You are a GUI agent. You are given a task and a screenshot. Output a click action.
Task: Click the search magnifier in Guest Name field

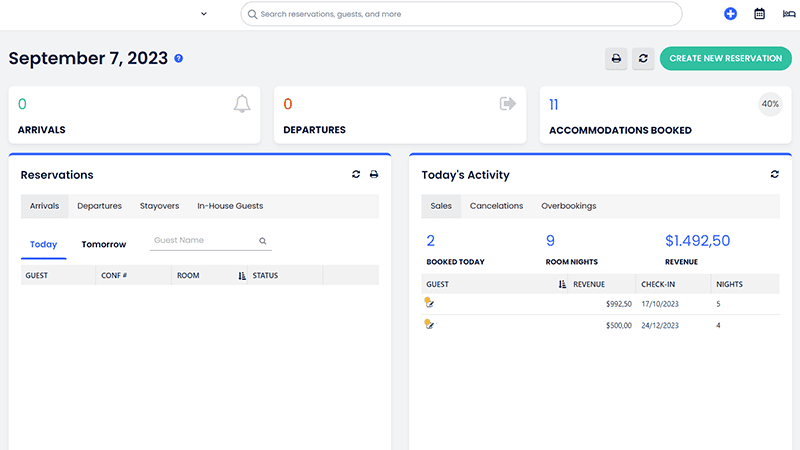[263, 241]
